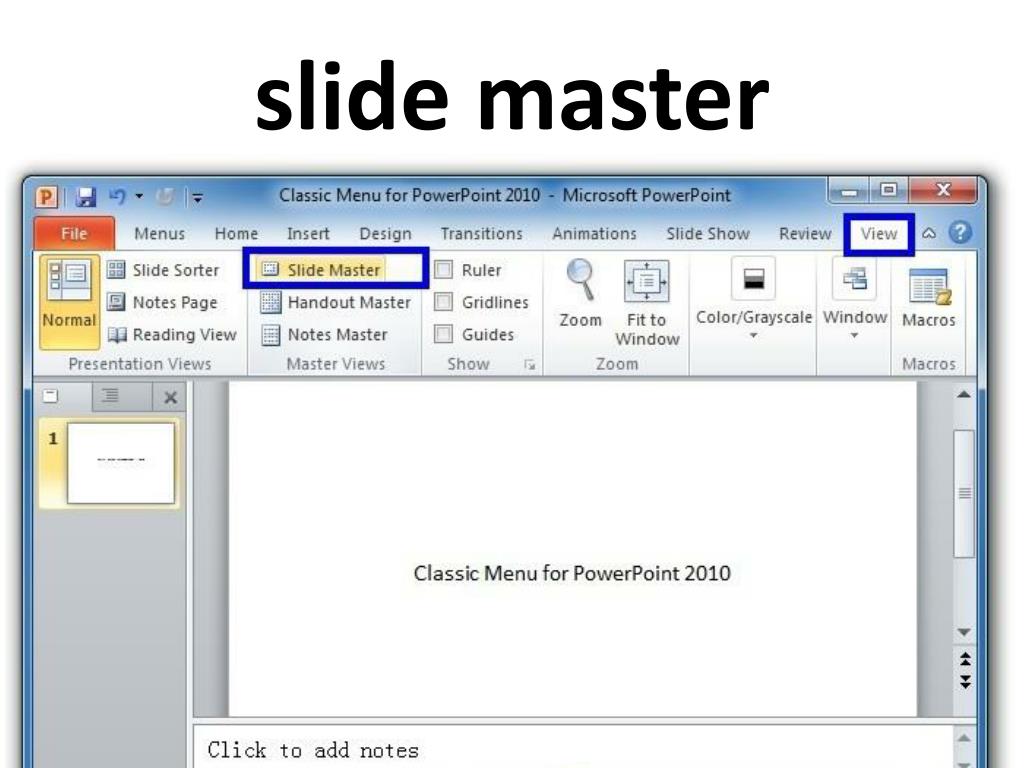Viewport: 1024px width, 768px height.
Task: Open Notes Master view
Action: pos(325,334)
